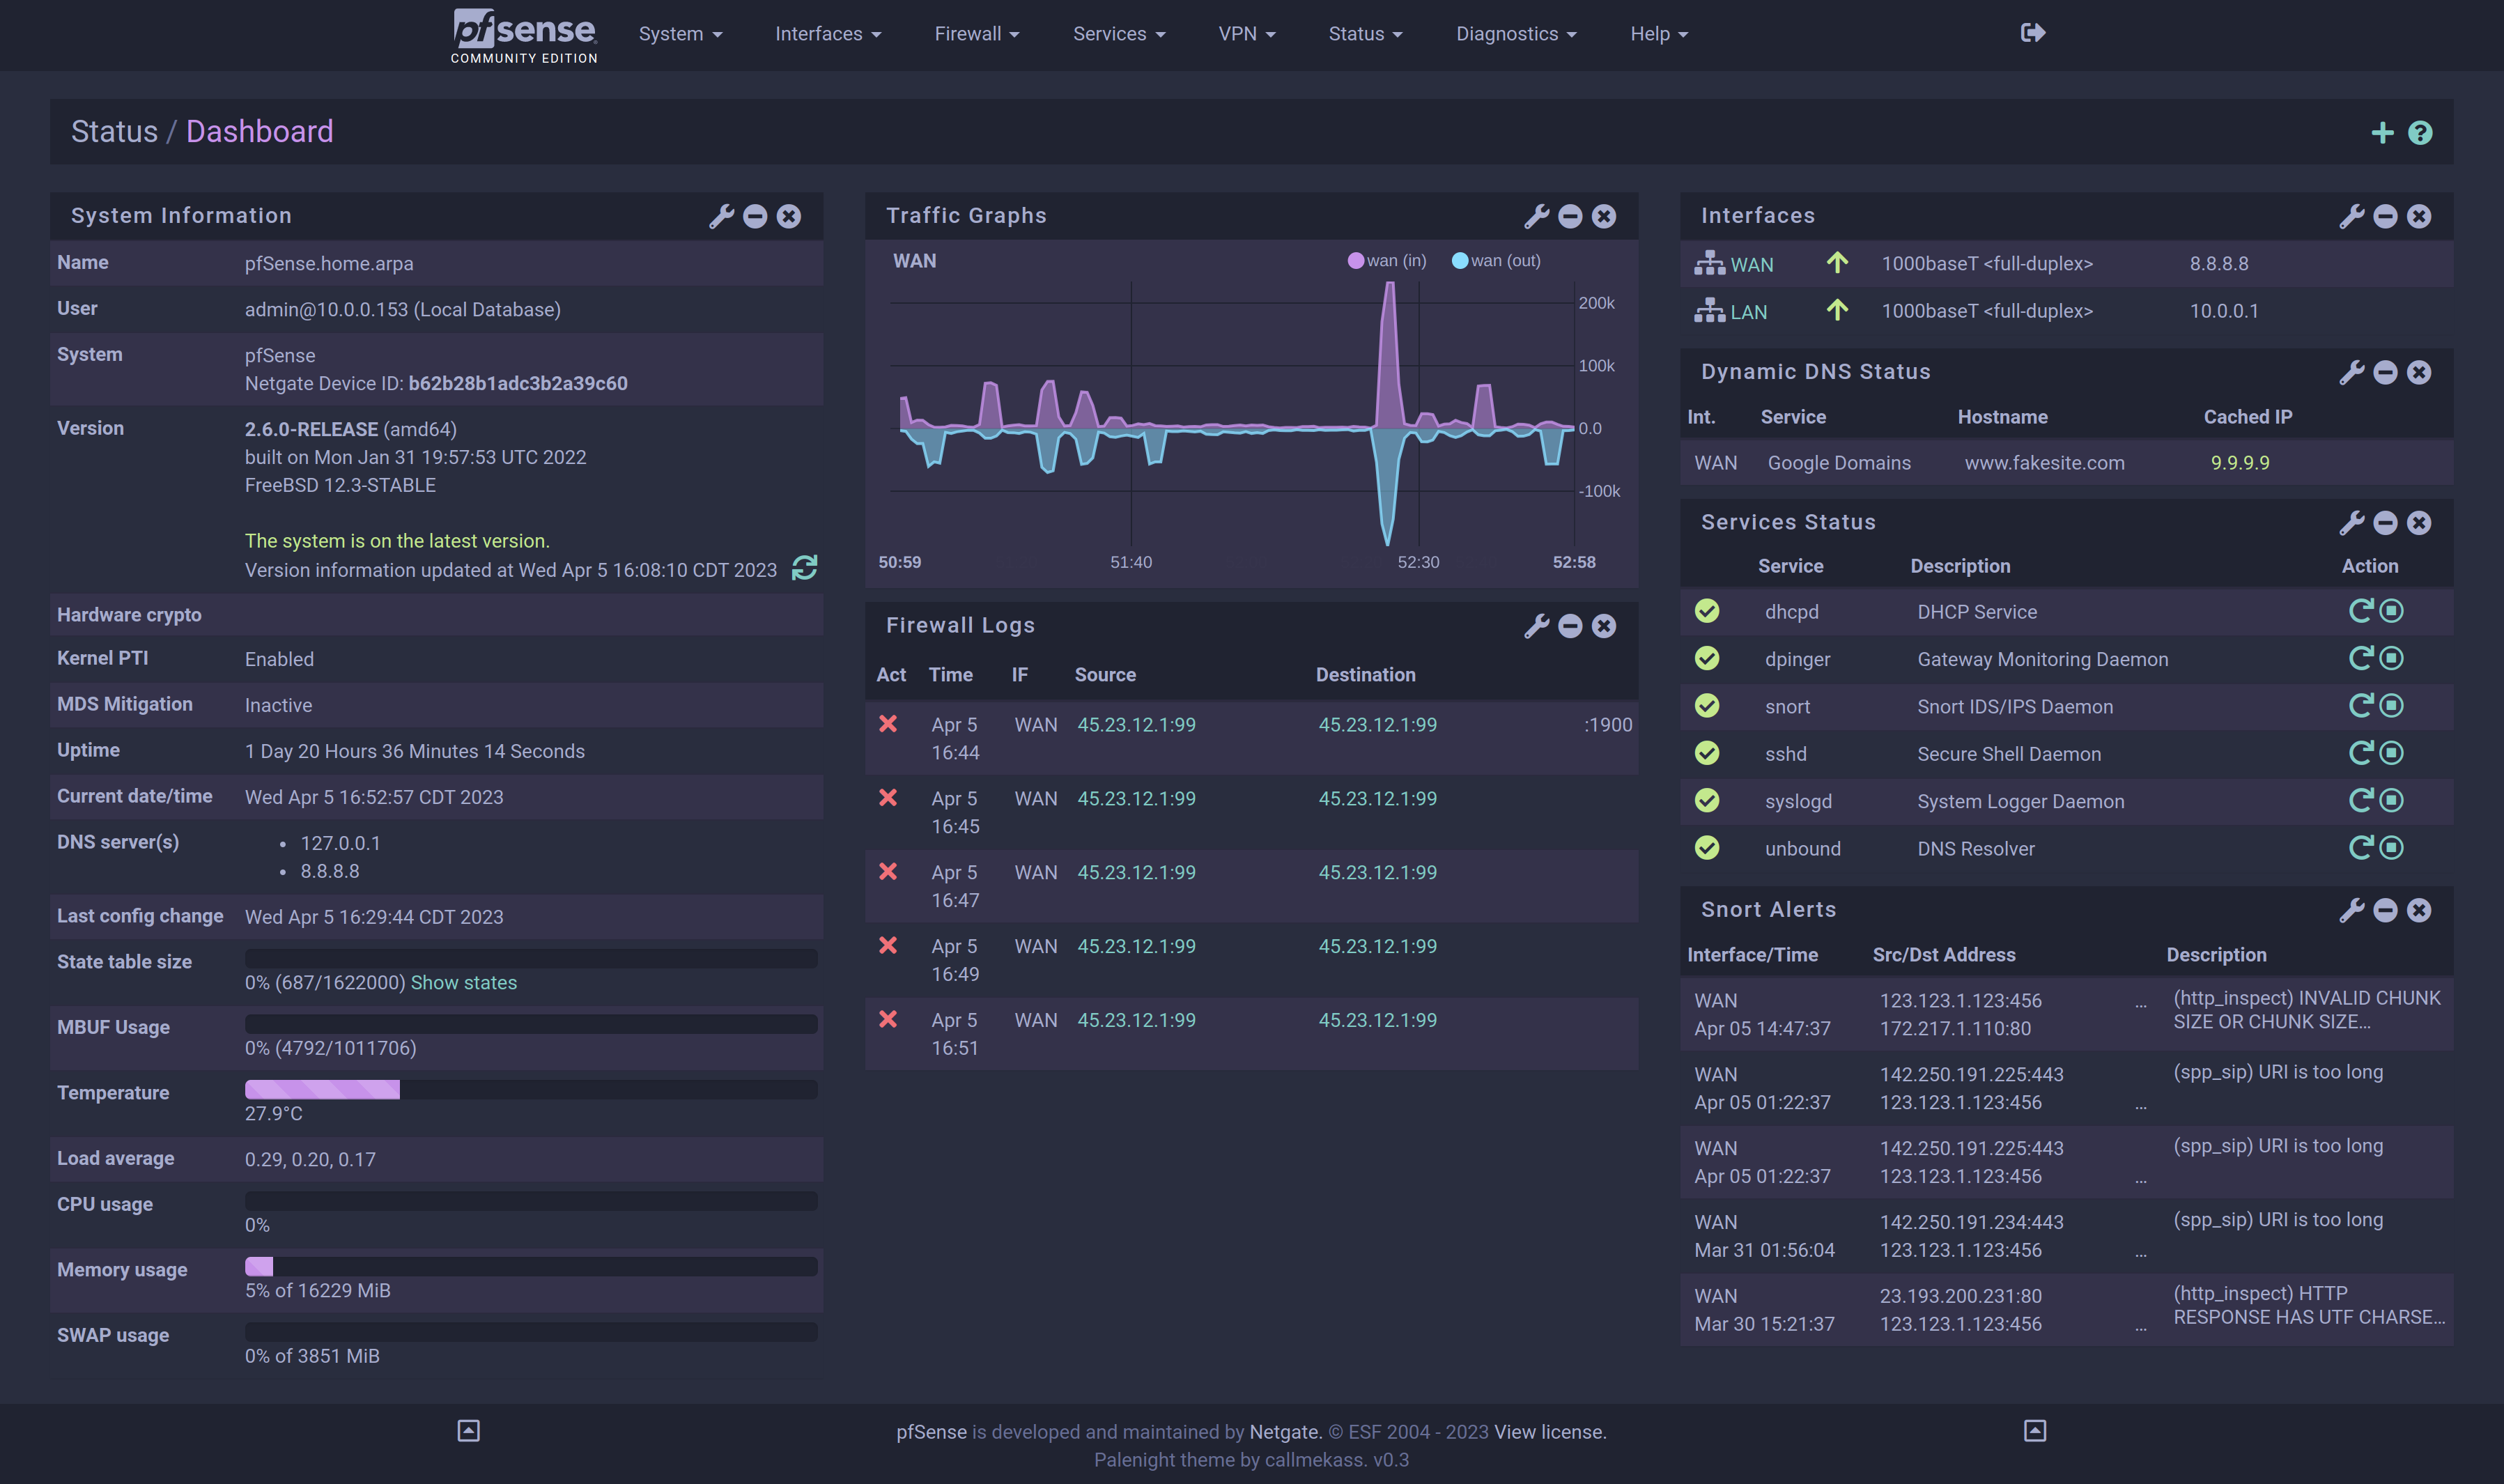Collapse the Firewall Logs widget with the minus icon
Image resolution: width=2504 pixels, height=1484 pixels.
(1570, 626)
